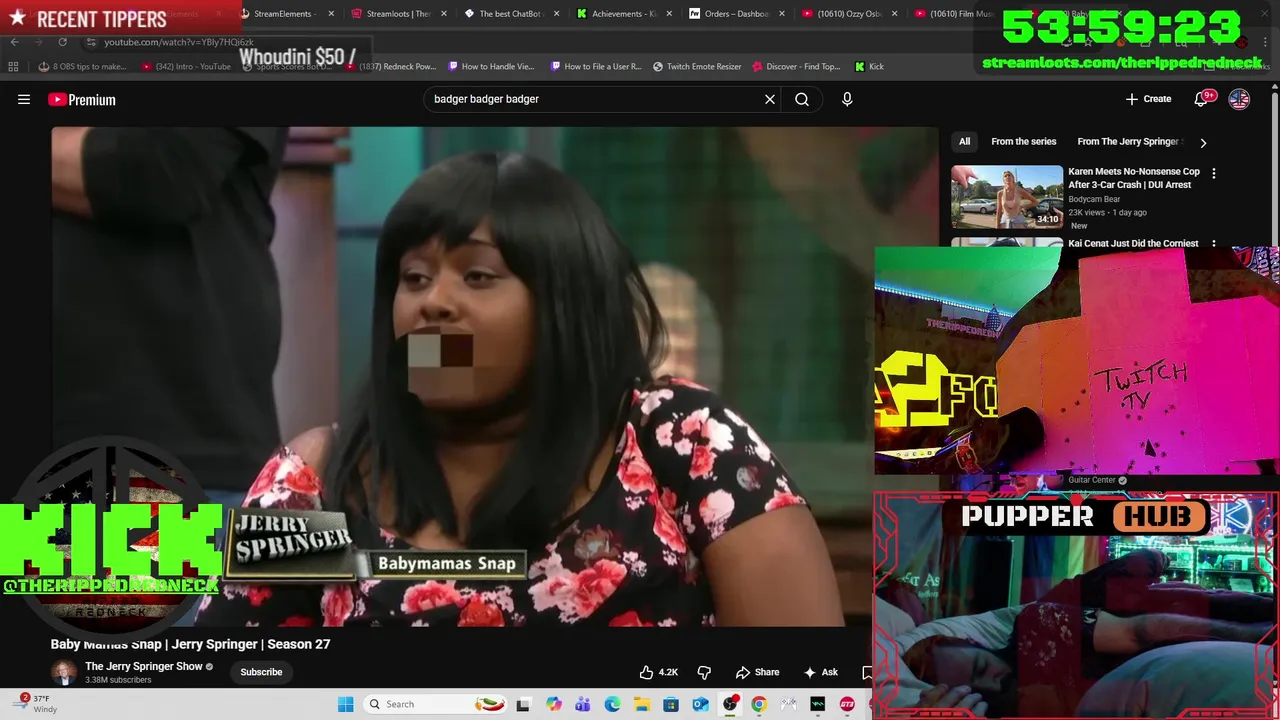Open the Karen Meets No-Nonsense Cop video title

[x=1134, y=178]
